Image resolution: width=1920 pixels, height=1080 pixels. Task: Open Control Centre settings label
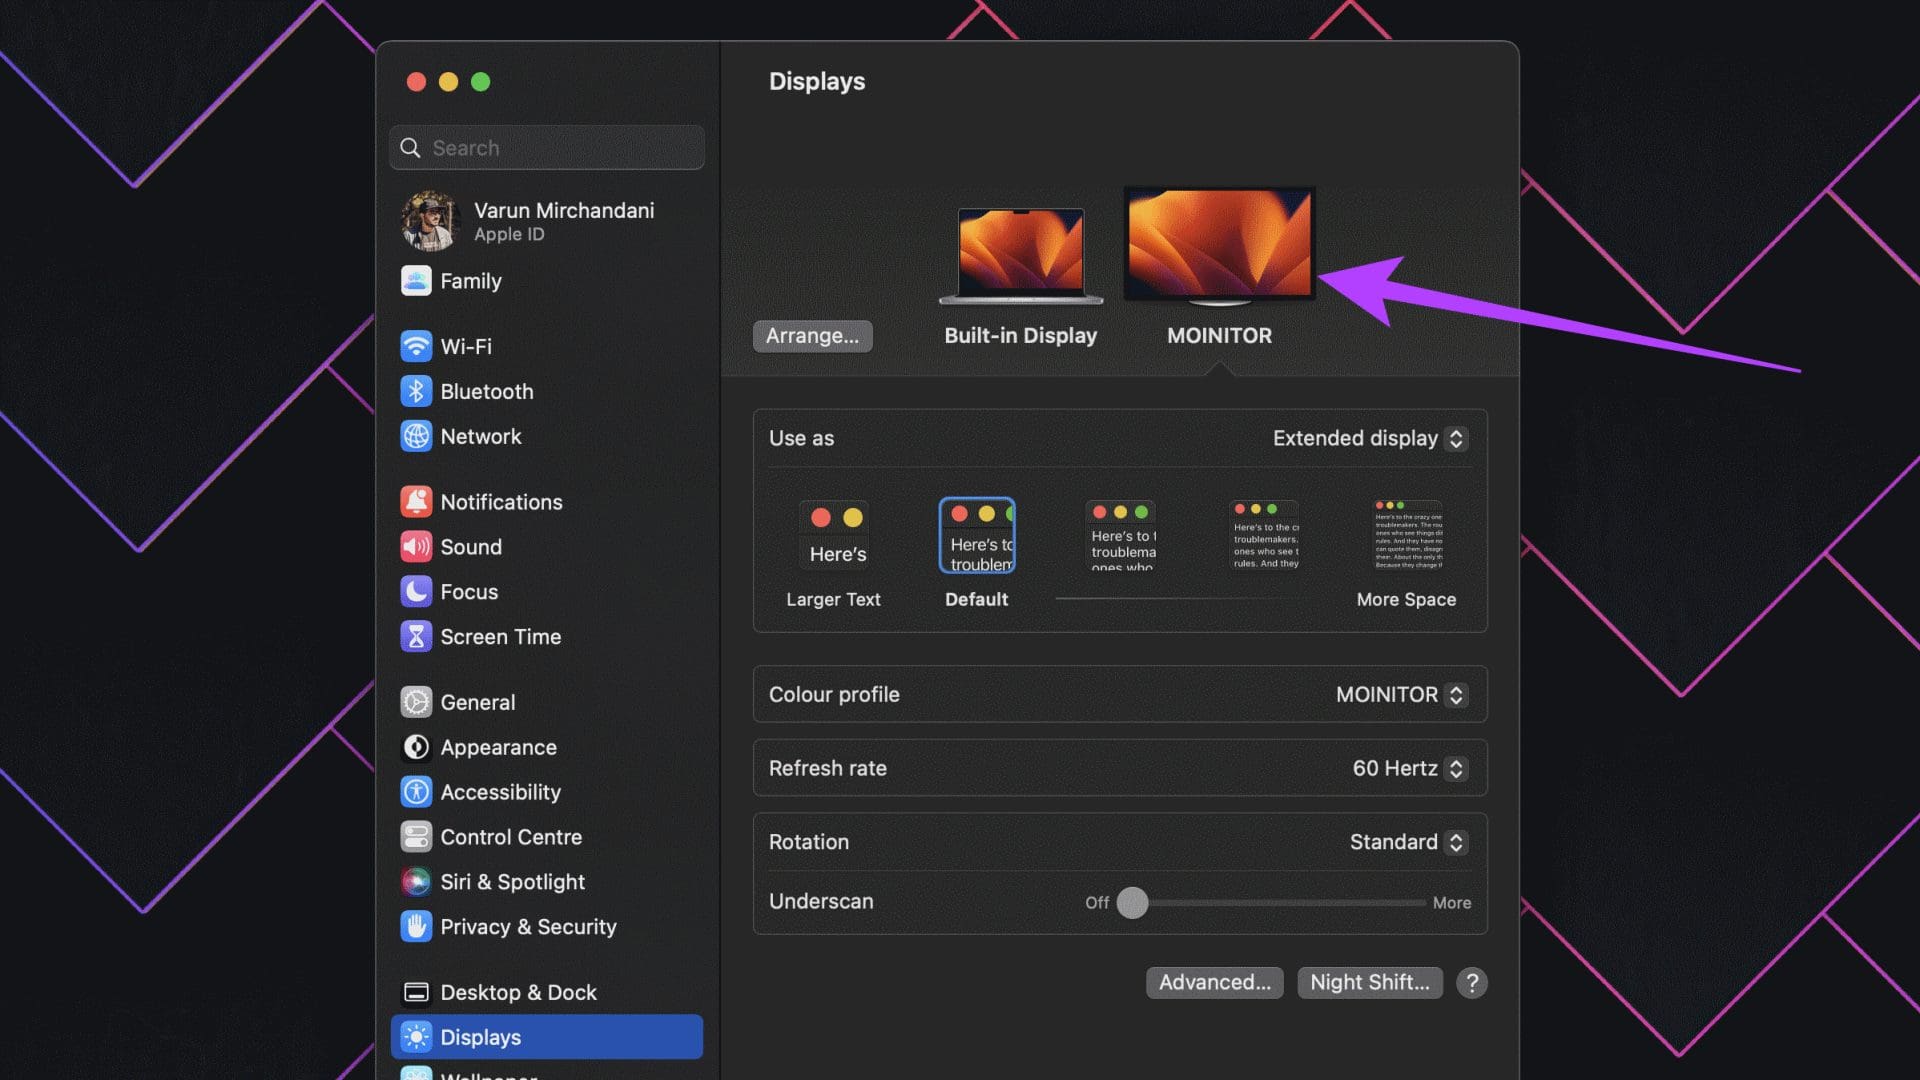[511, 837]
